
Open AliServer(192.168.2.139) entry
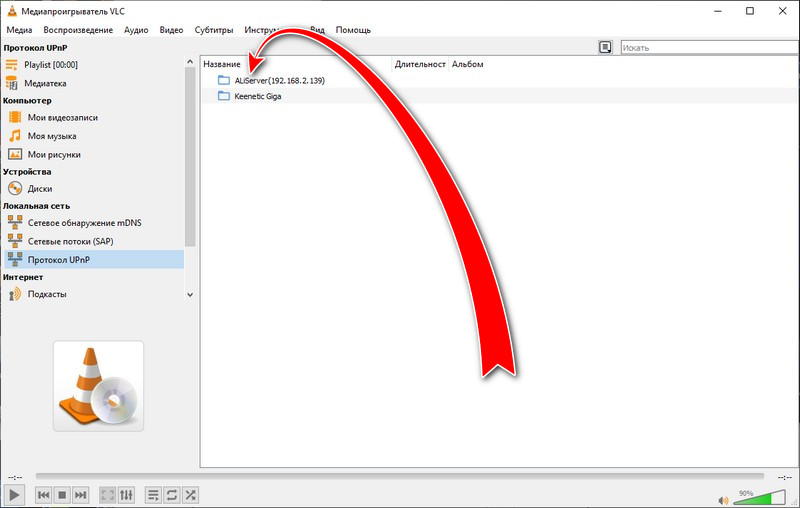[279, 81]
